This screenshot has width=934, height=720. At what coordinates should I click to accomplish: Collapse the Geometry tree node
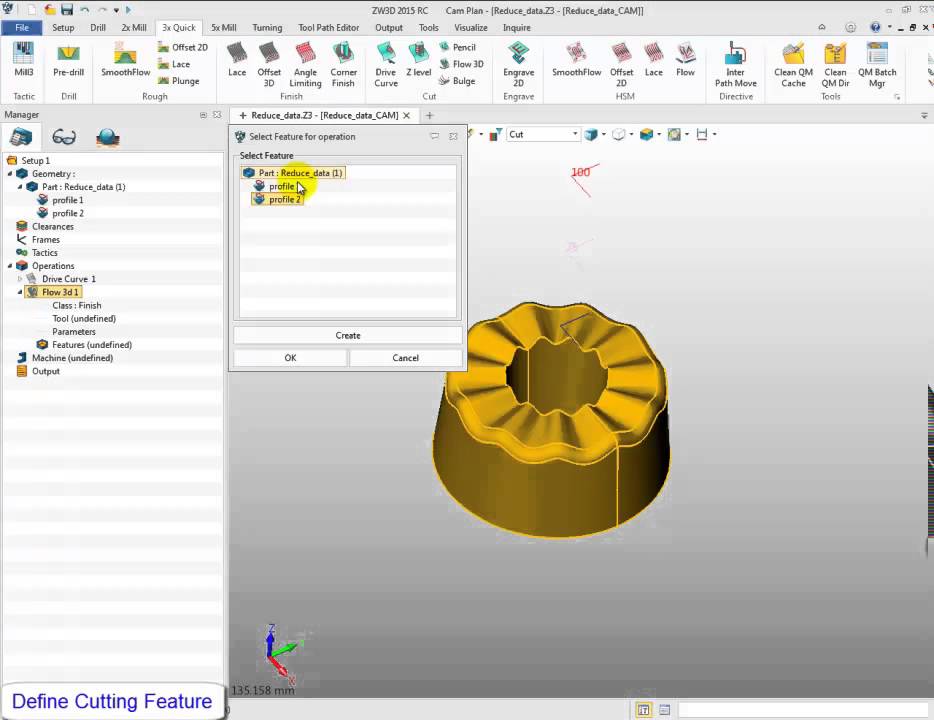coord(10,174)
